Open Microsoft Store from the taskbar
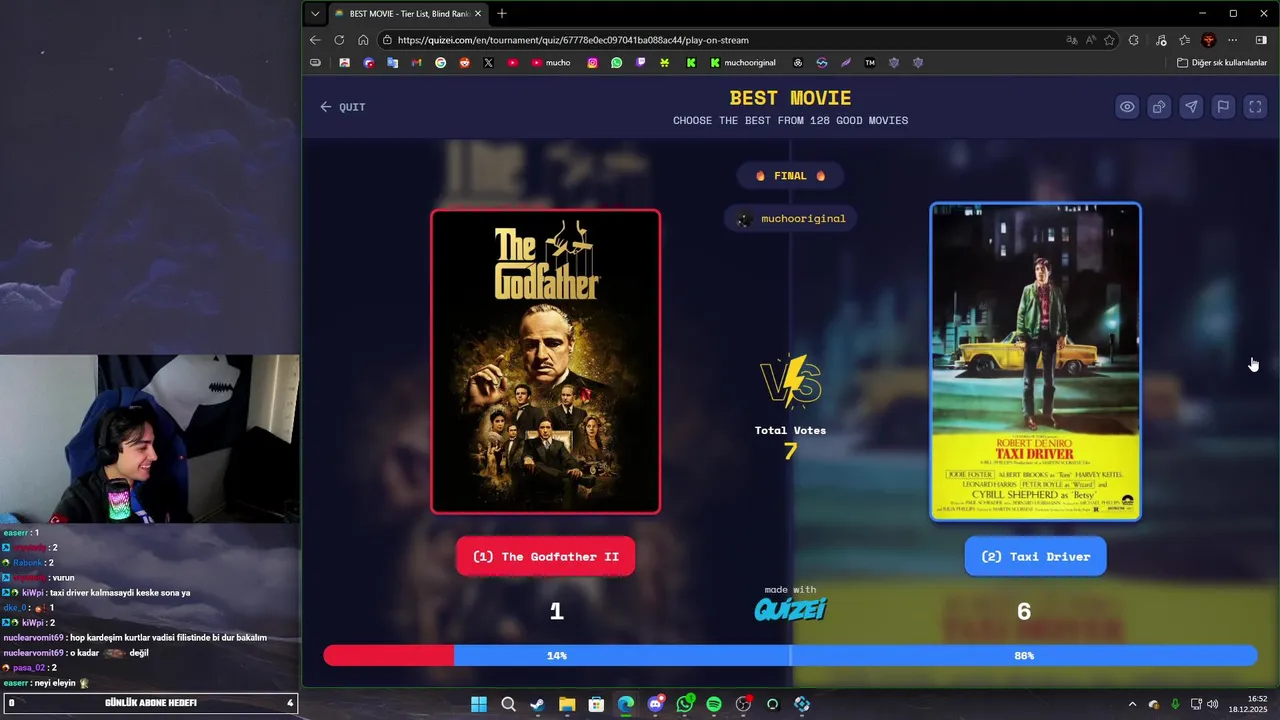This screenshot has width=1280, height=720. (x=596, y=704)
